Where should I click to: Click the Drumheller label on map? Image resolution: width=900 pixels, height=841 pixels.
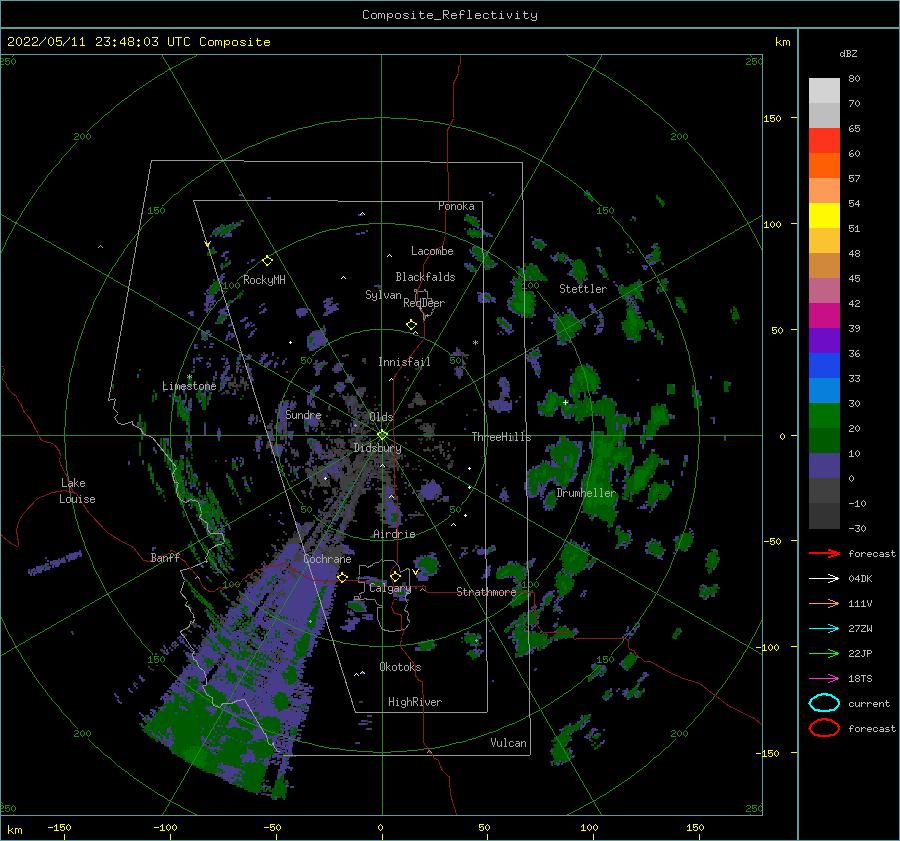pyautogui.click(x=585, y=493)
